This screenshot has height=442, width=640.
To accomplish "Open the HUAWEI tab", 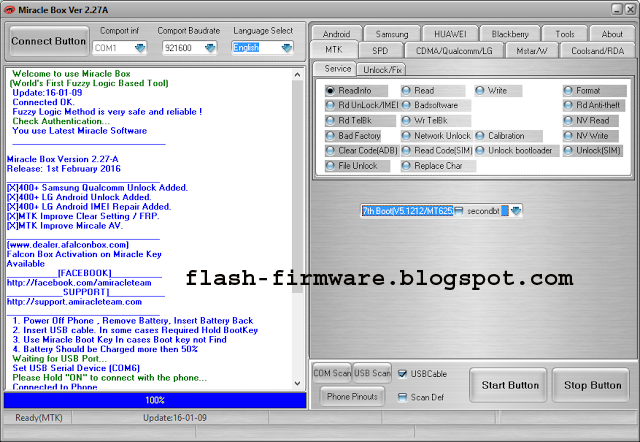I will [x=450, y=34].
